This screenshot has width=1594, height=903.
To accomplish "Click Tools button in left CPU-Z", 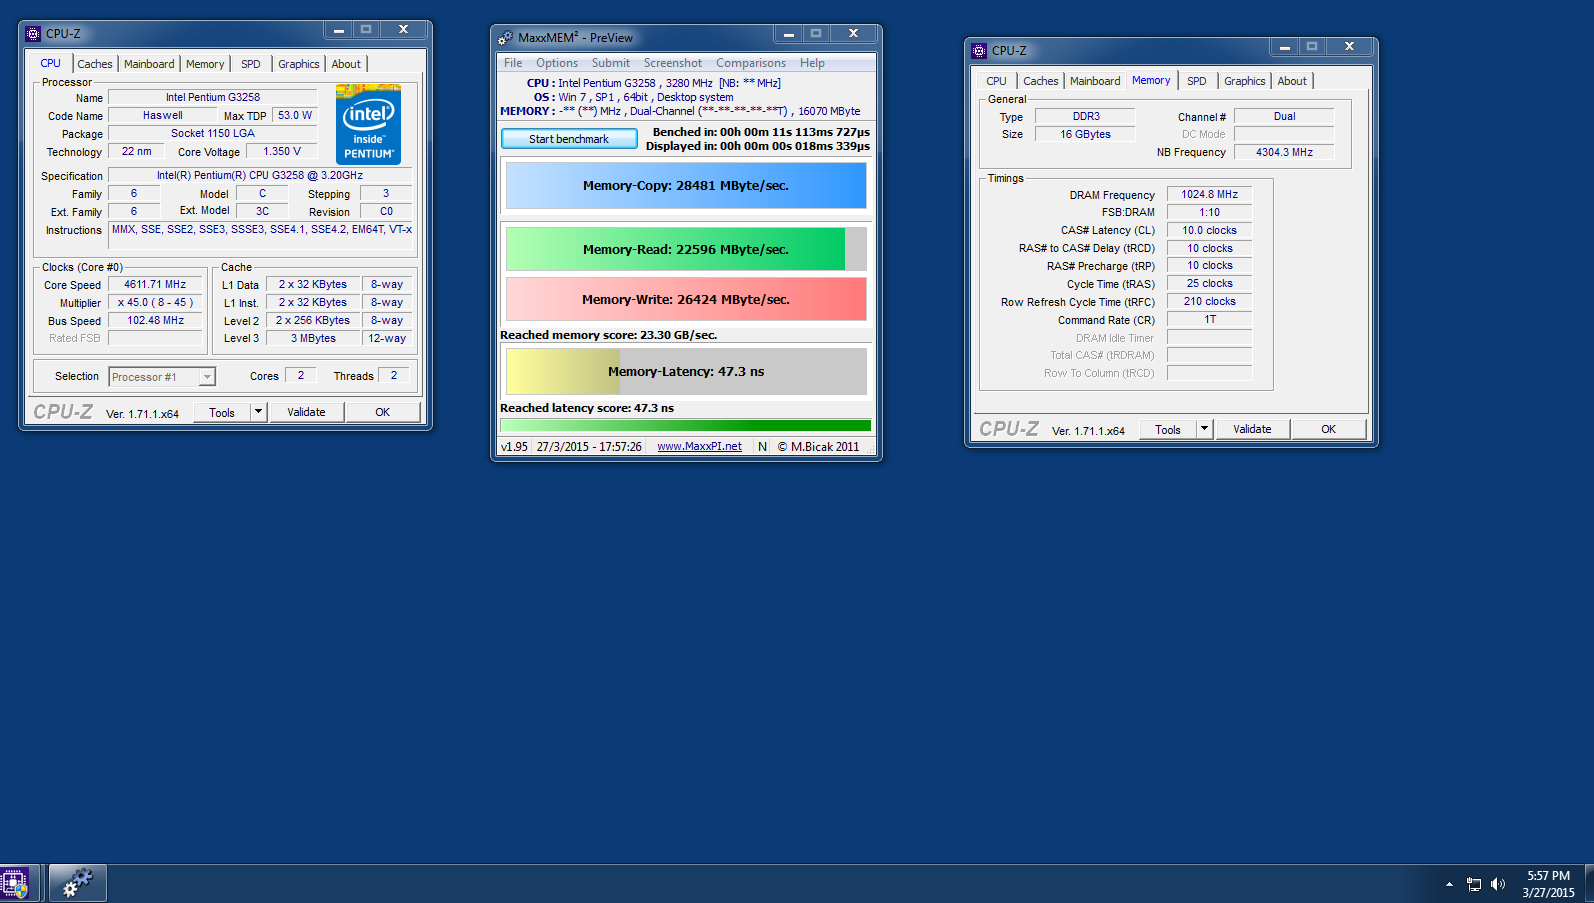I will click(222, 412).
